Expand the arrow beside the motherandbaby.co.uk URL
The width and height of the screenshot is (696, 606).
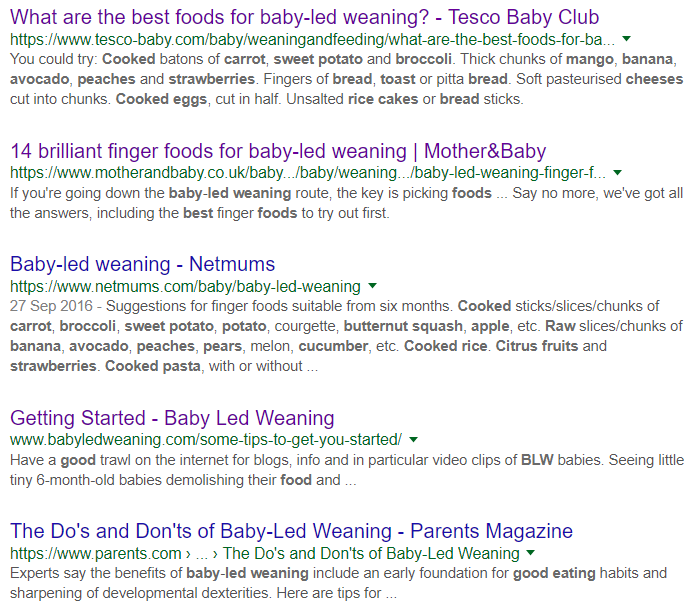pos(617,173)
